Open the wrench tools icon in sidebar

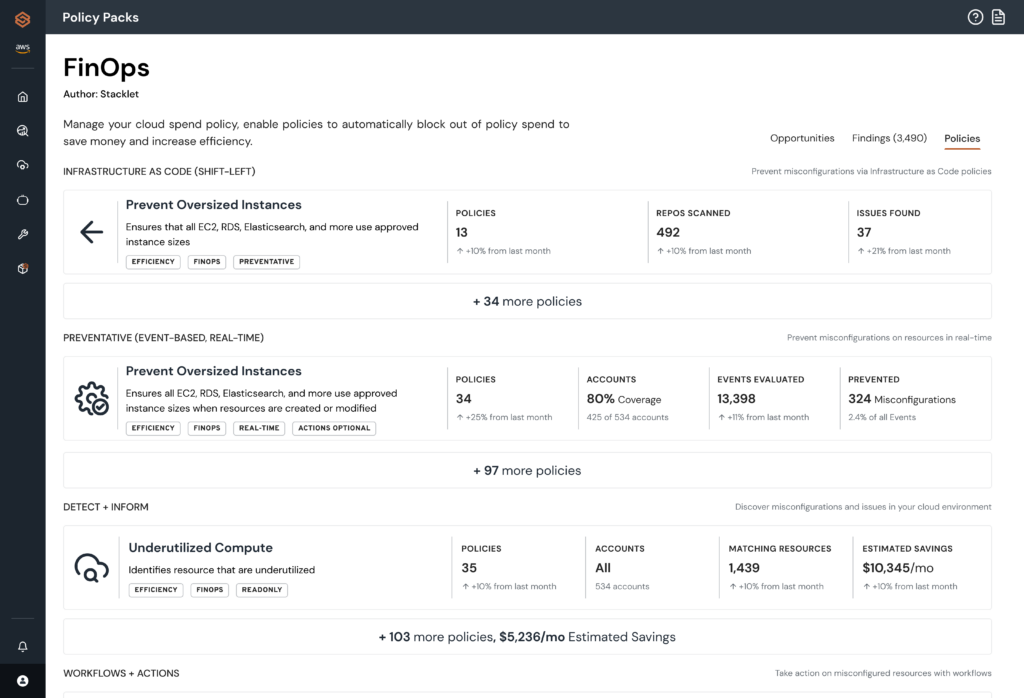22,234
